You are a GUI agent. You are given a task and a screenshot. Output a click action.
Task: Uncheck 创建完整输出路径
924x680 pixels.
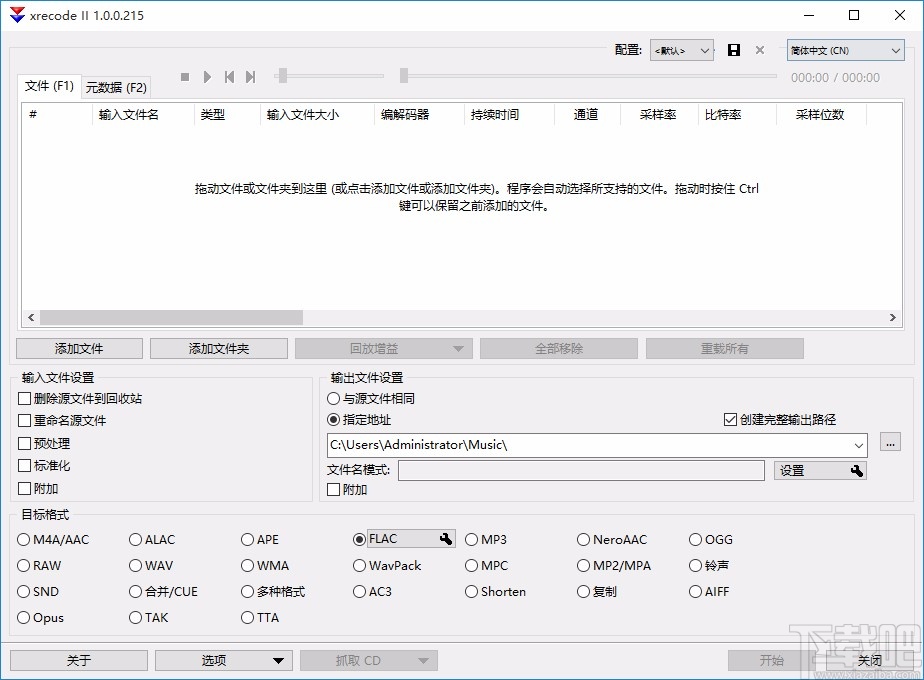click(730, 420)
